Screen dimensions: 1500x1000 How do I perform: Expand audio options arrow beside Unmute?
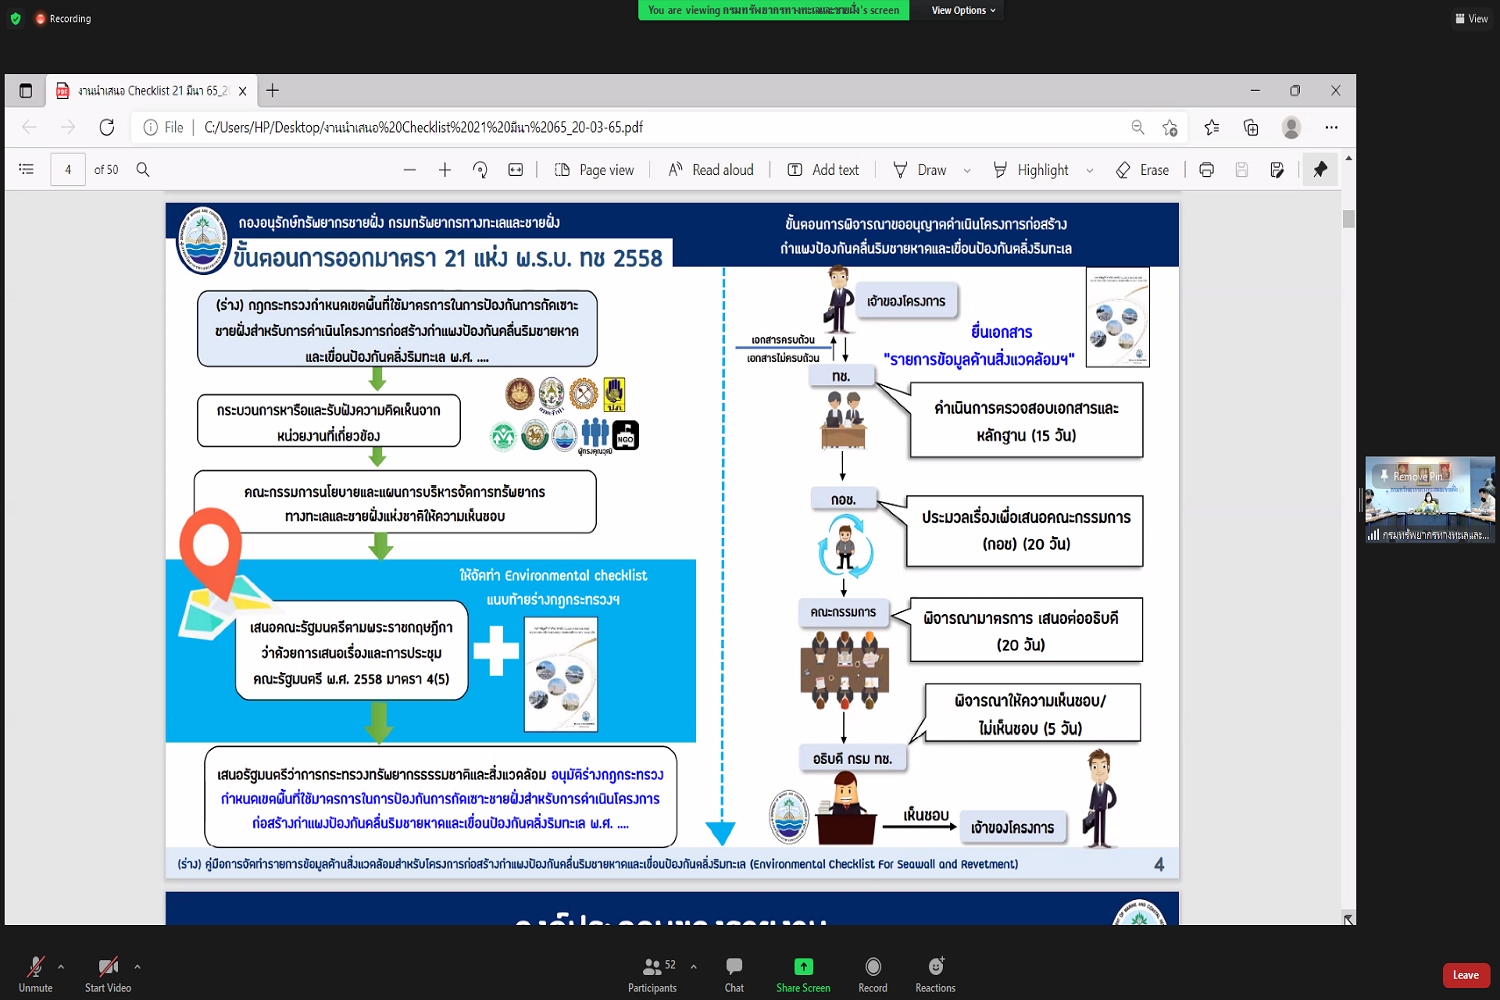click(61, 967)
